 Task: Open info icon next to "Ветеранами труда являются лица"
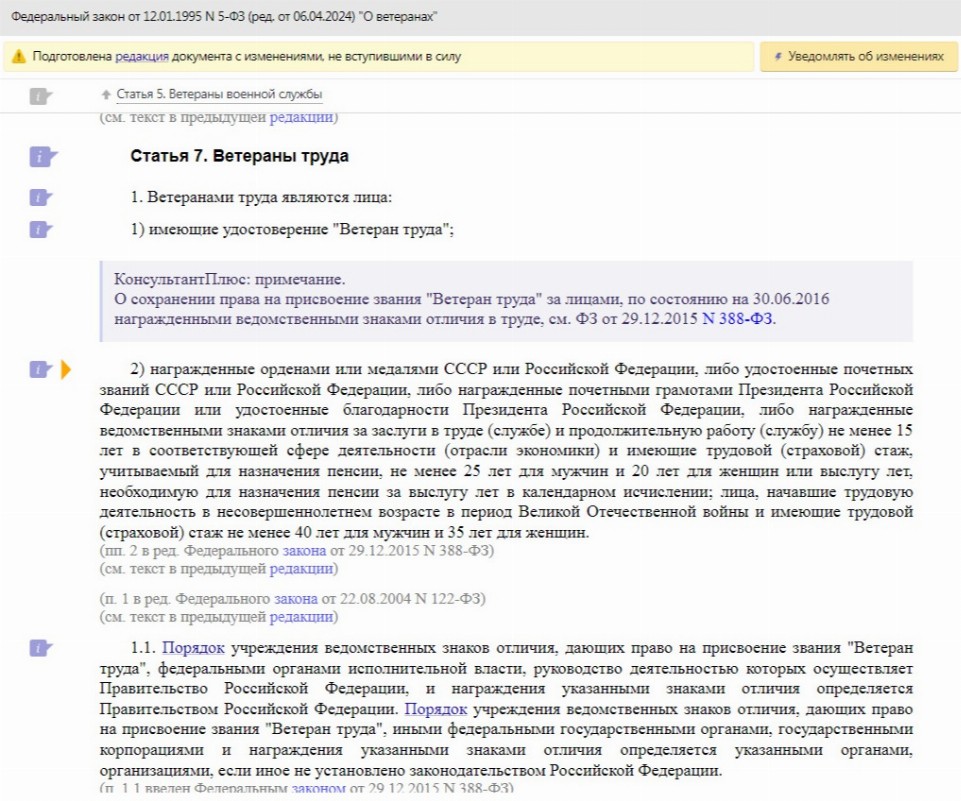click(x=41, y=198)
